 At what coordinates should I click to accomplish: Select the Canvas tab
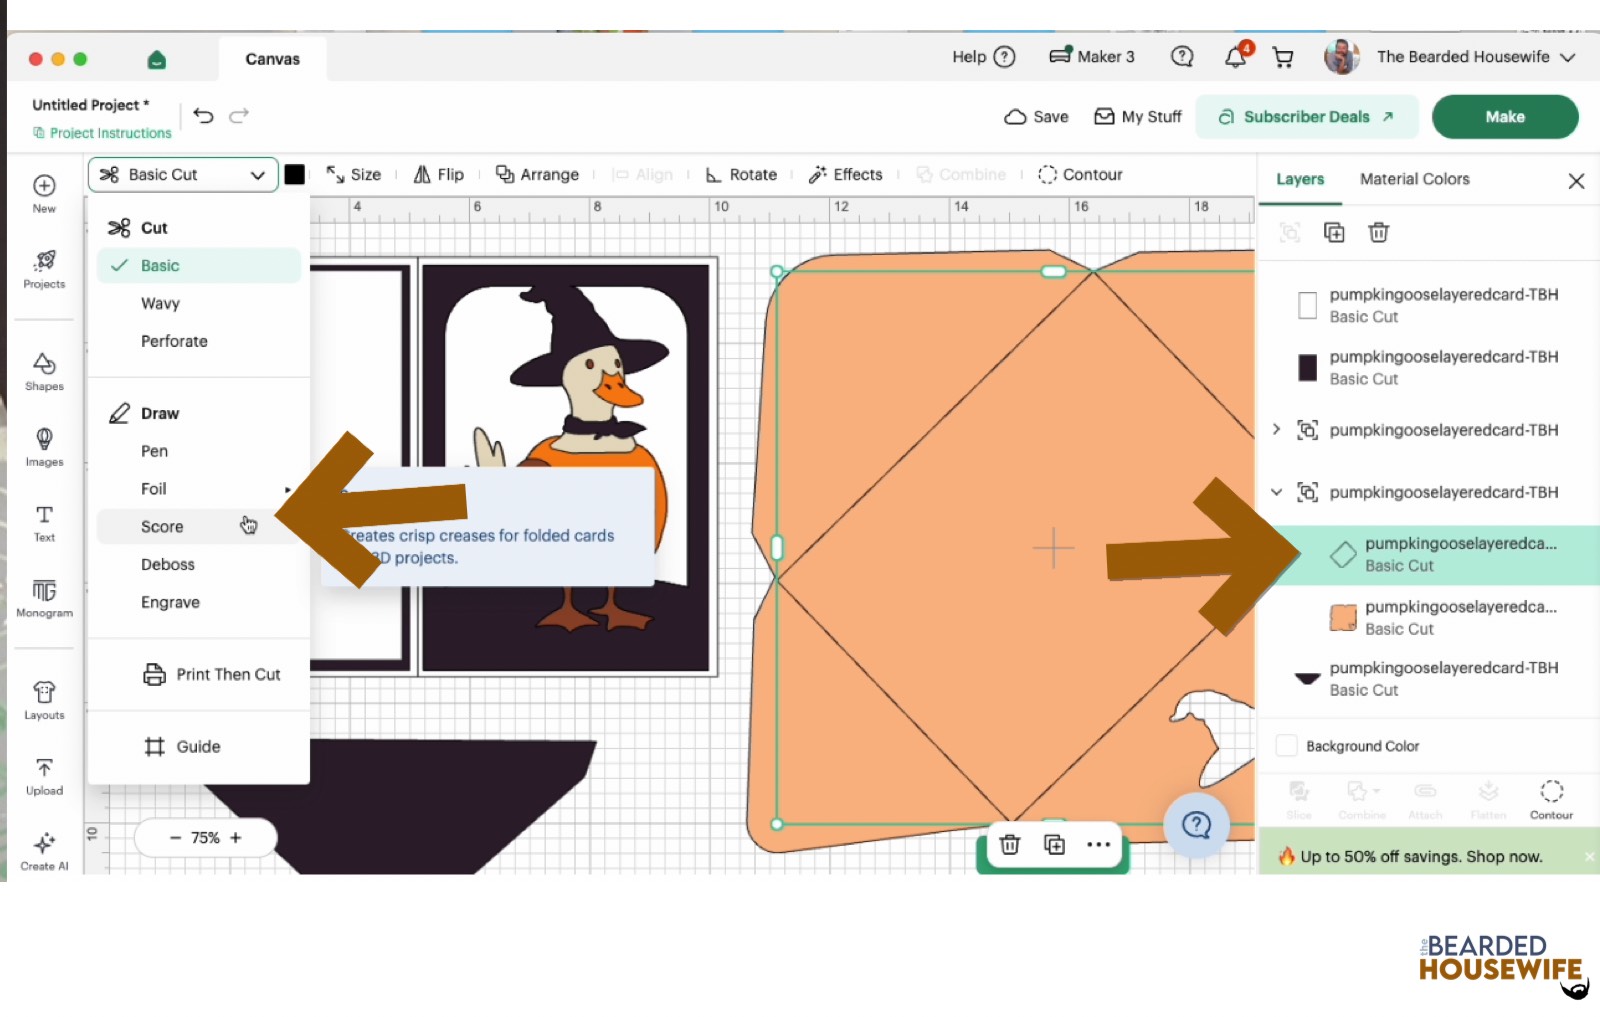click(272, 59)
